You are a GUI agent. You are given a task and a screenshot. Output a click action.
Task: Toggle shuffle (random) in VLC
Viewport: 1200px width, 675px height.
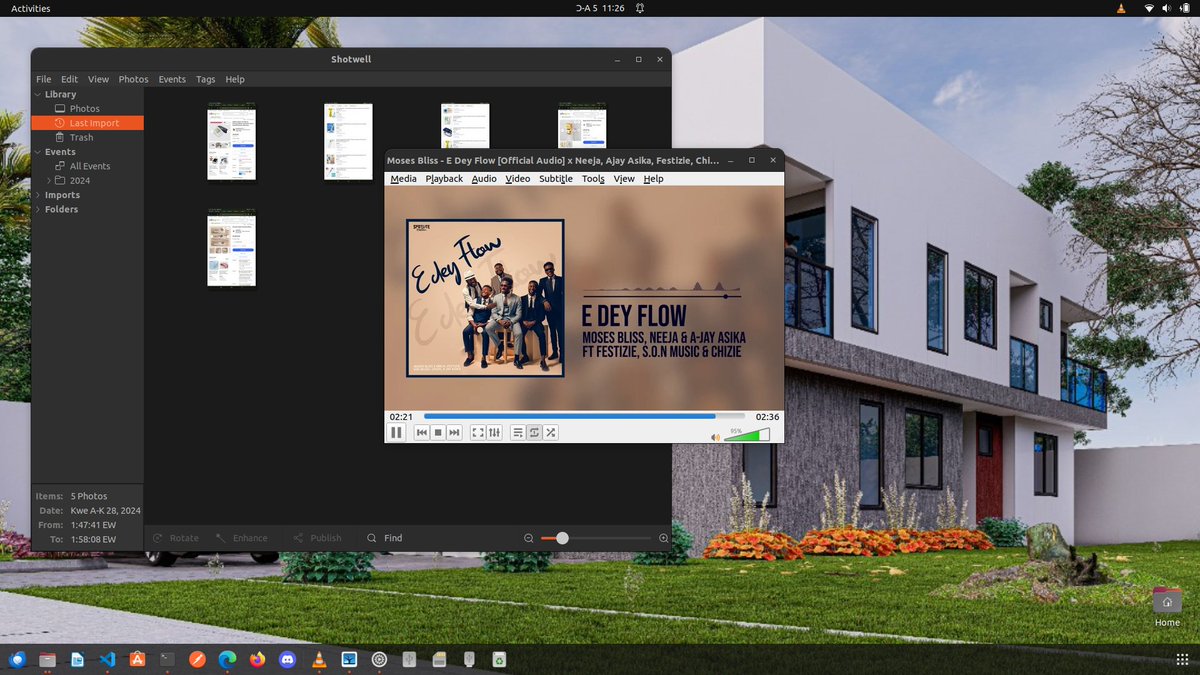point(550,432)
